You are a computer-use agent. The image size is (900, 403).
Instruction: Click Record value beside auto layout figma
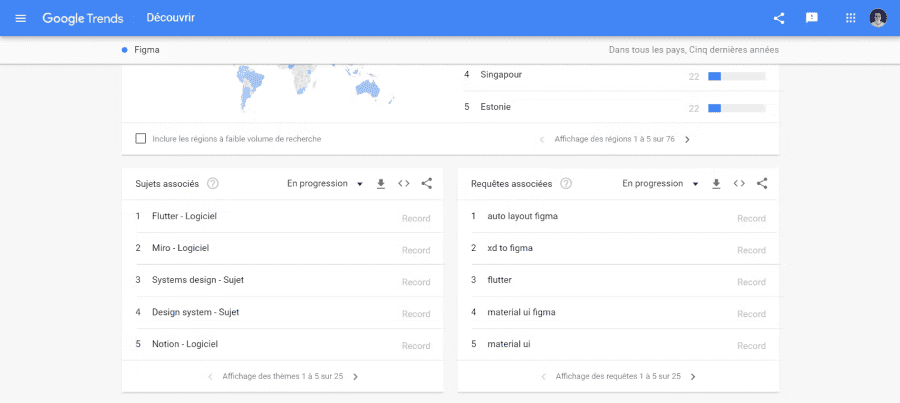tap(751, 218)
